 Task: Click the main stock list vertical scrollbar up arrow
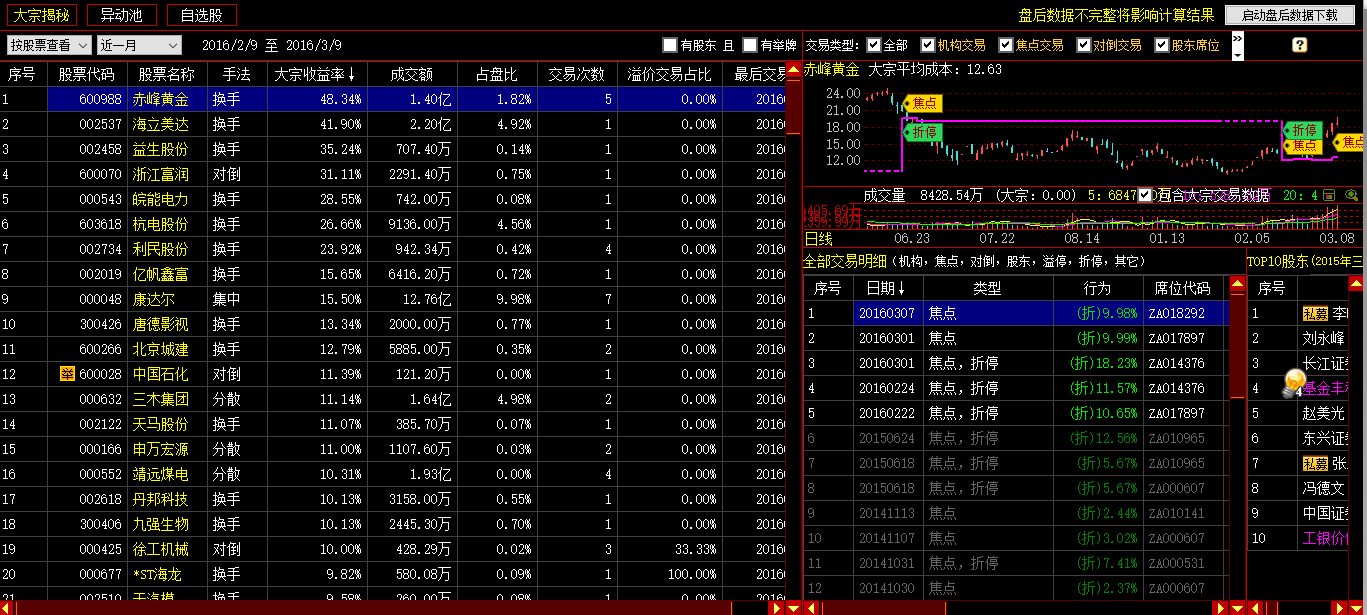(x=793, y=74)
